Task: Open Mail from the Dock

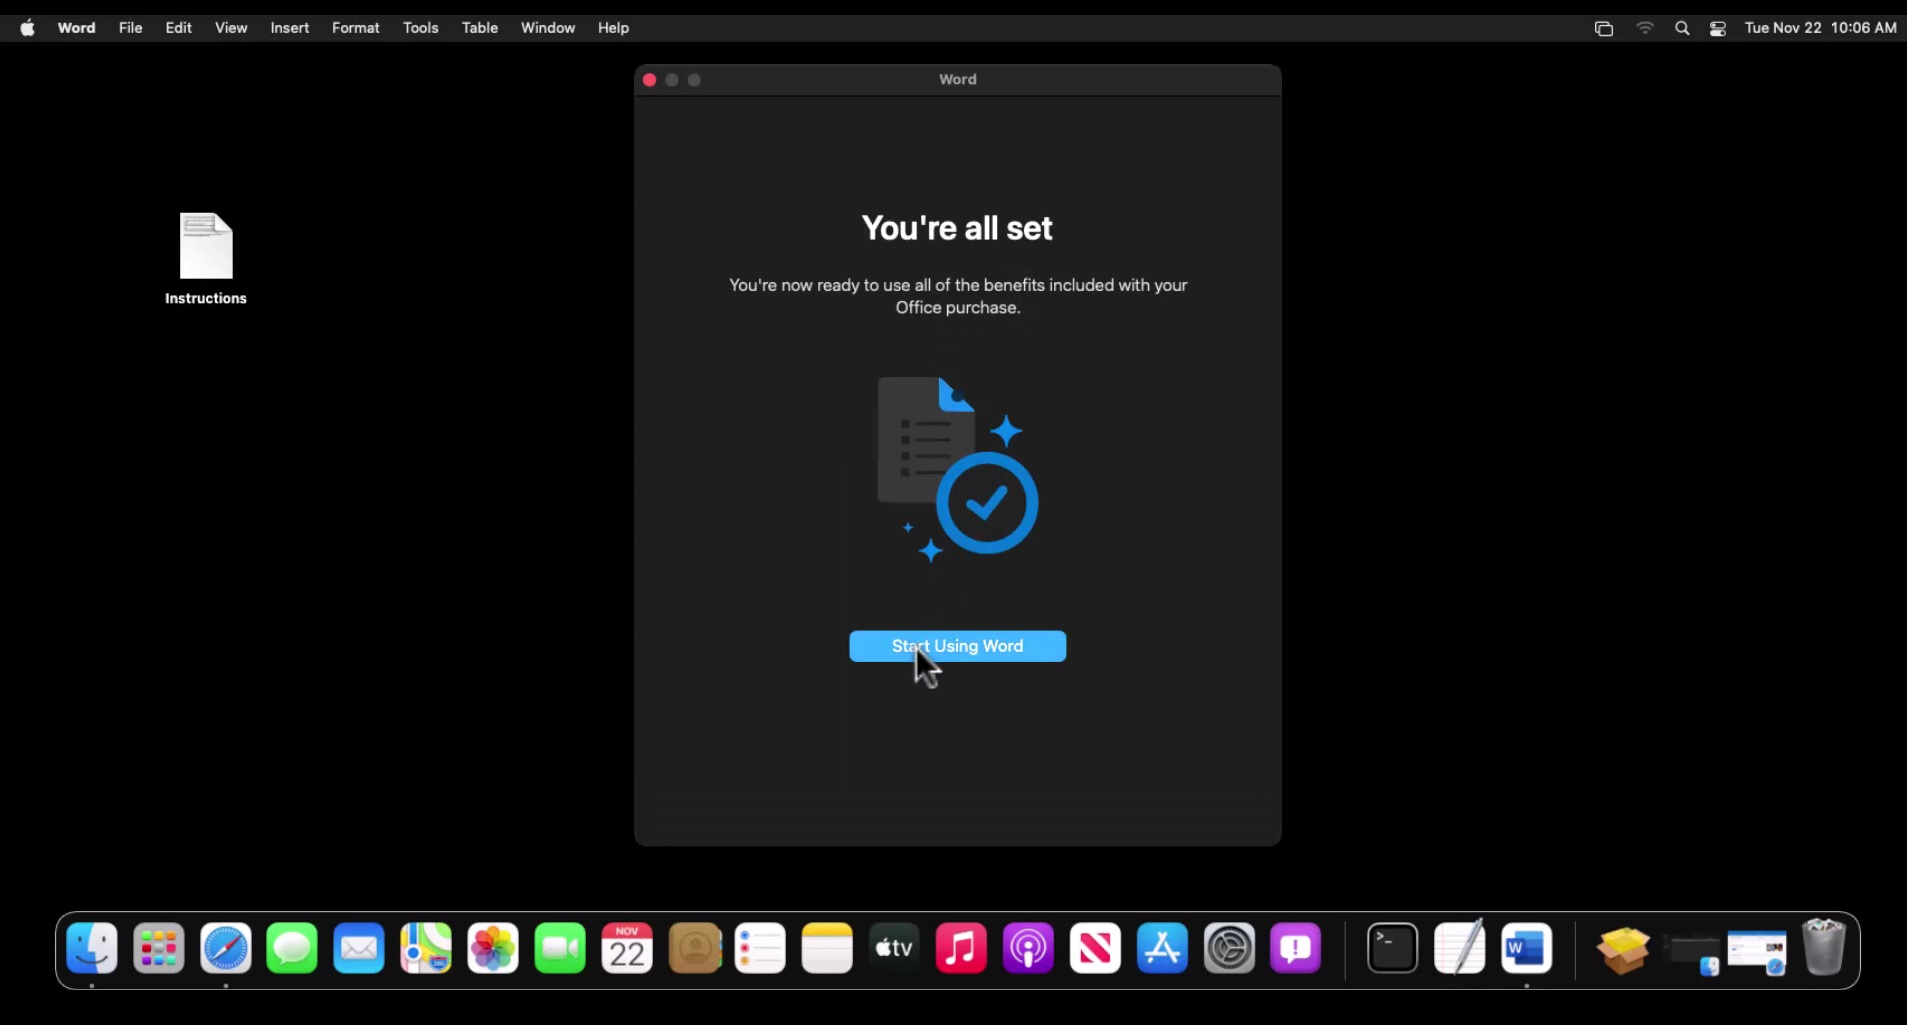Action: pos(359,948)
